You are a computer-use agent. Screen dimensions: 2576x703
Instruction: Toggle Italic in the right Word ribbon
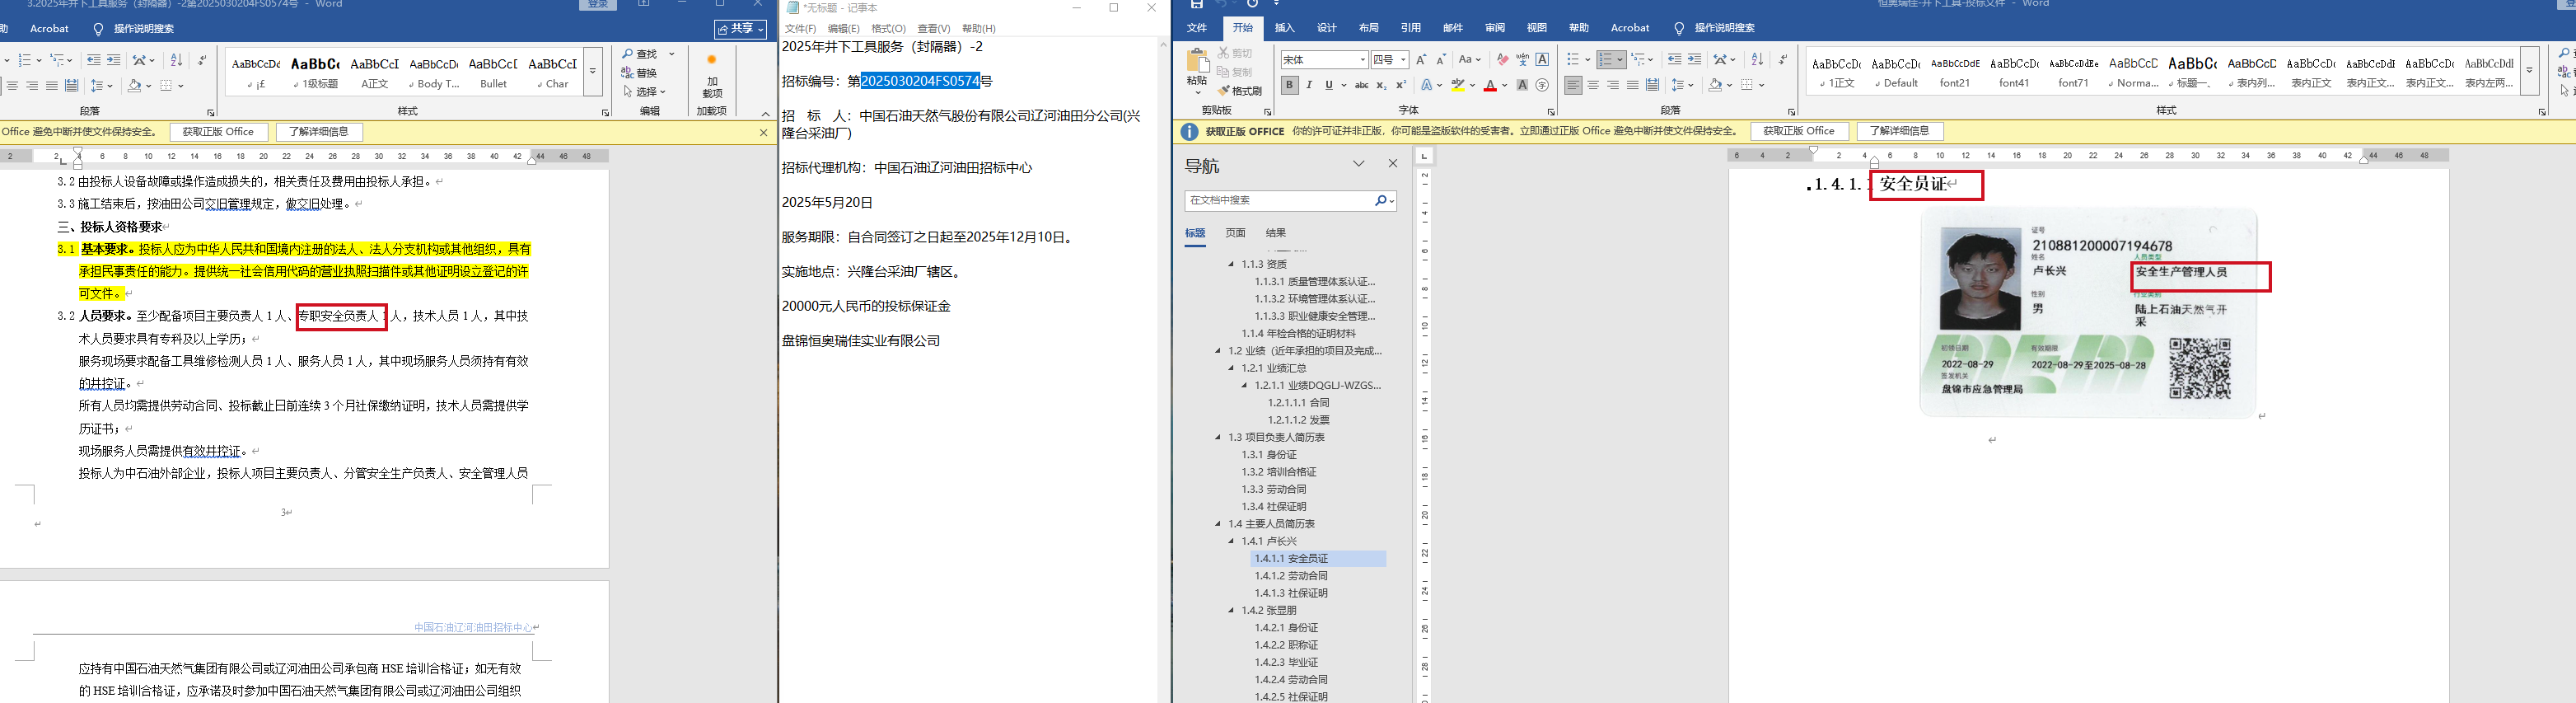[x=1309, y=86]
